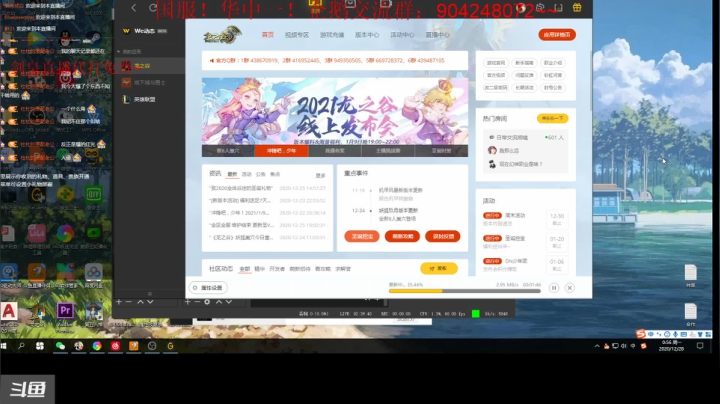Click the yellow 换一换 button in 热门房间
This screenshot has width=720, height=404.
click(552, 118)
